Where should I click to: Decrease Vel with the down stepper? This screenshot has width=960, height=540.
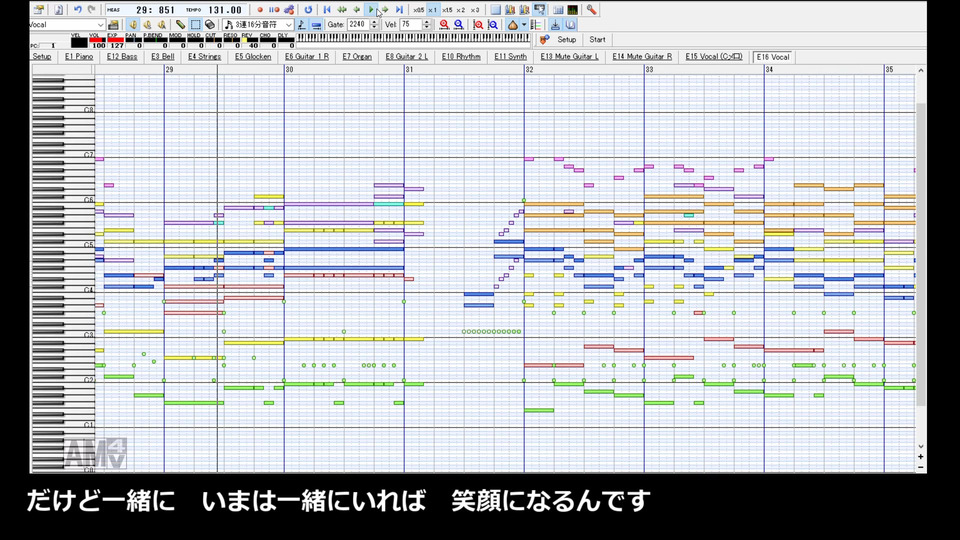427,28
